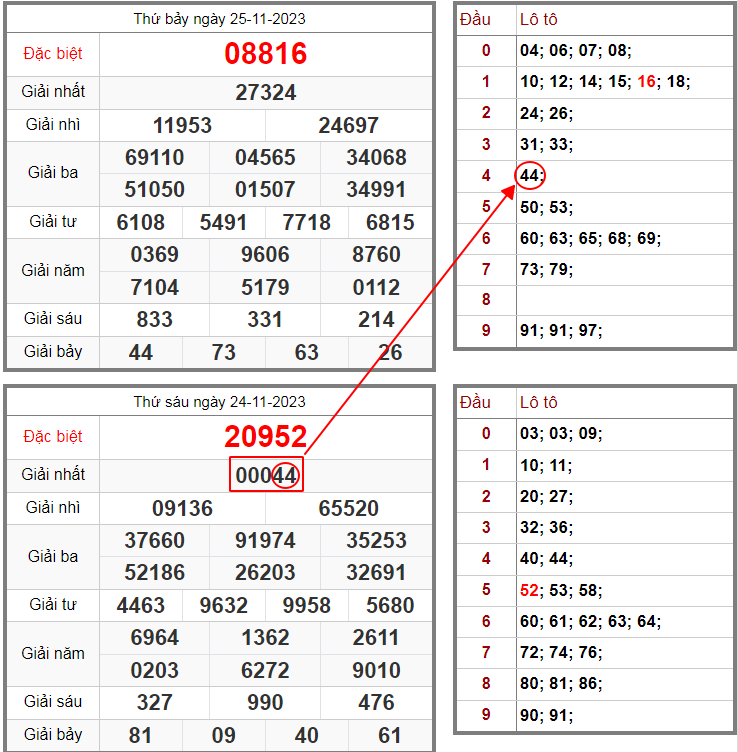
Task: Click the header Thứ bảy ngày 25-11-2023
Action: [x=219, y=19]
